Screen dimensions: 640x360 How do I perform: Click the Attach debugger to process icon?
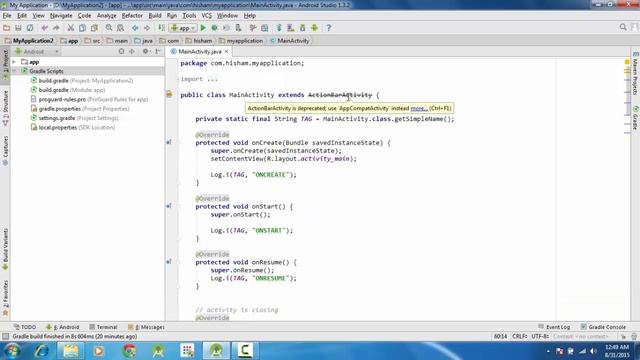click(238, 28)
